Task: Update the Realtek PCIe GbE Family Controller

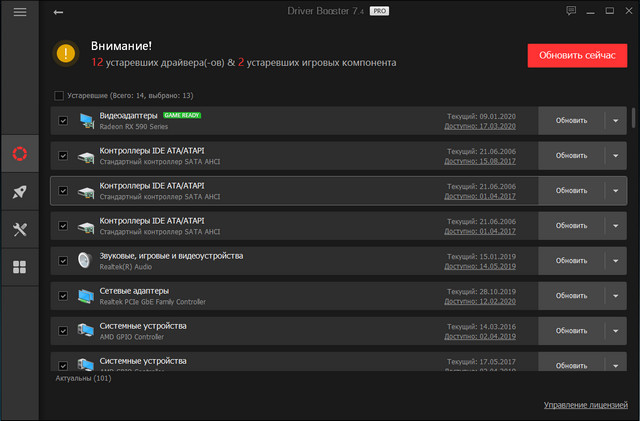Action: pyautogui.click(x=571, y=296)
